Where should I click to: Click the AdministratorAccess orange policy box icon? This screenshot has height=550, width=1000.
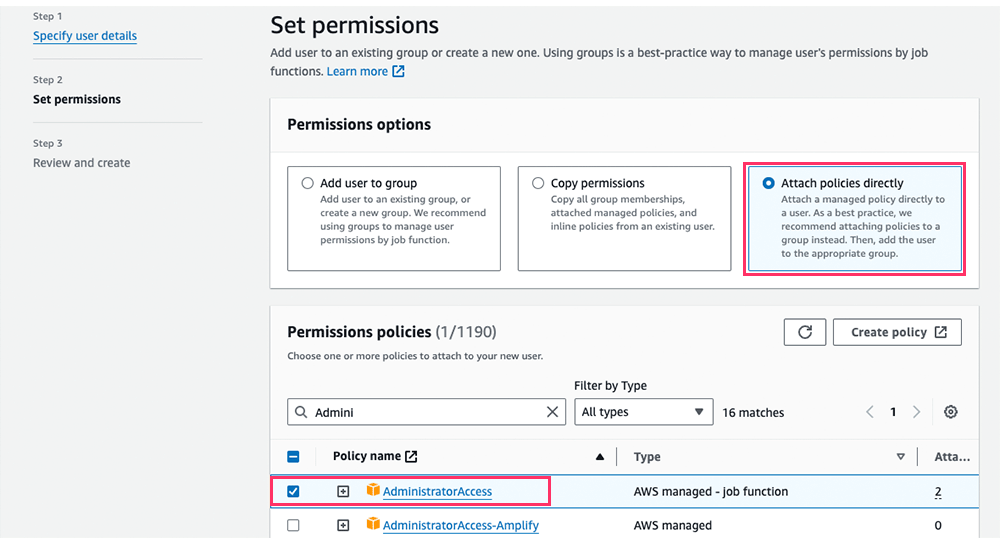[373, 490]
